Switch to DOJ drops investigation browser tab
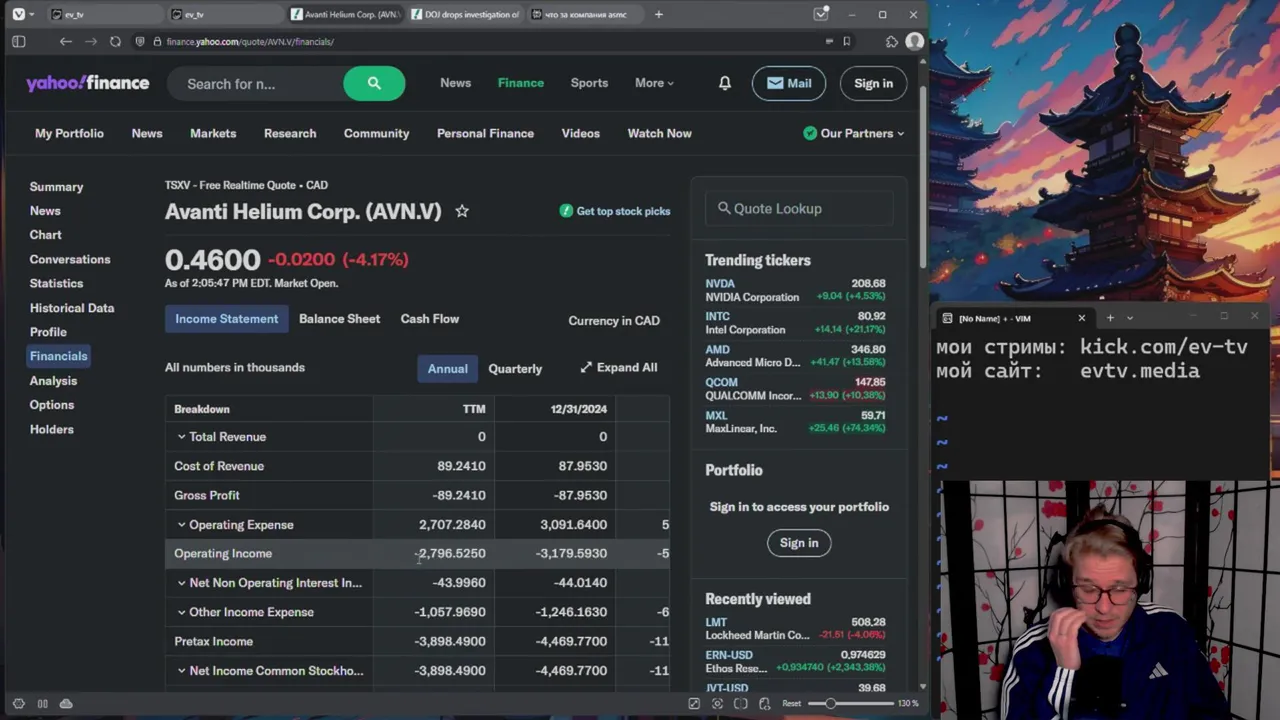The height and width of the screenshot is (720, 1280). (x=465, y=14)
